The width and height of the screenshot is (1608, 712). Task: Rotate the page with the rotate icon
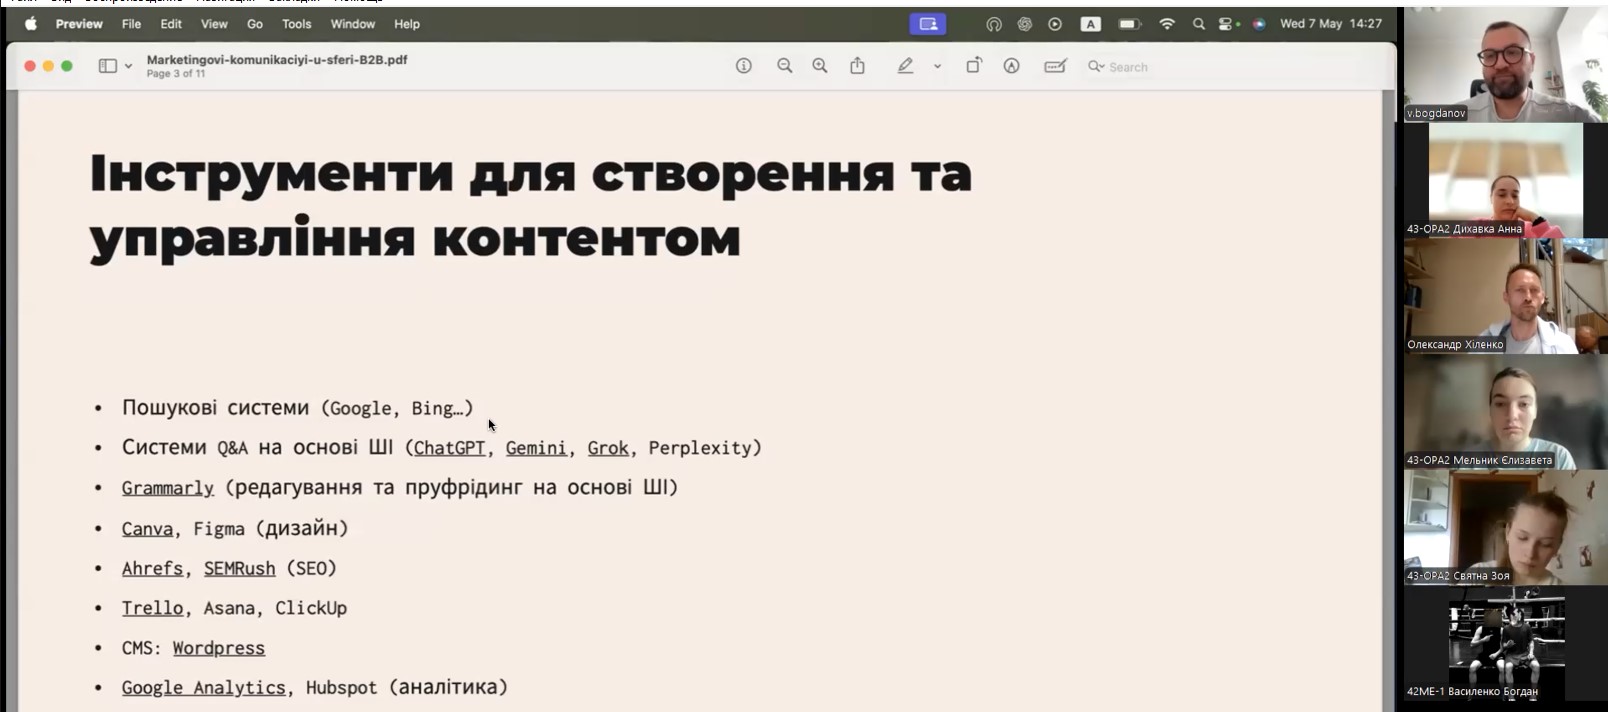coord(973,66)
